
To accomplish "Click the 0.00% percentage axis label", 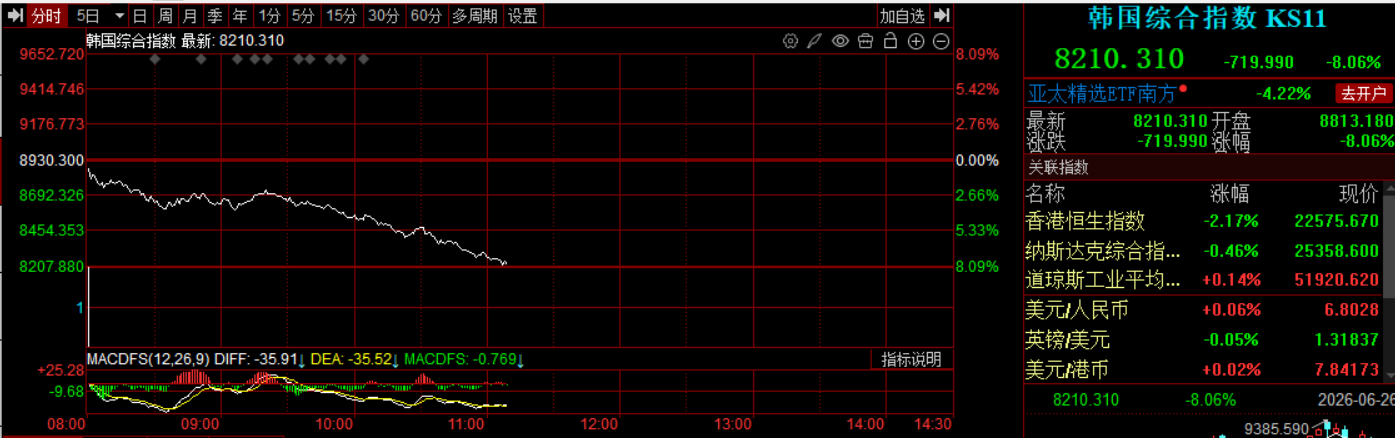I will [x=978, y=160].
